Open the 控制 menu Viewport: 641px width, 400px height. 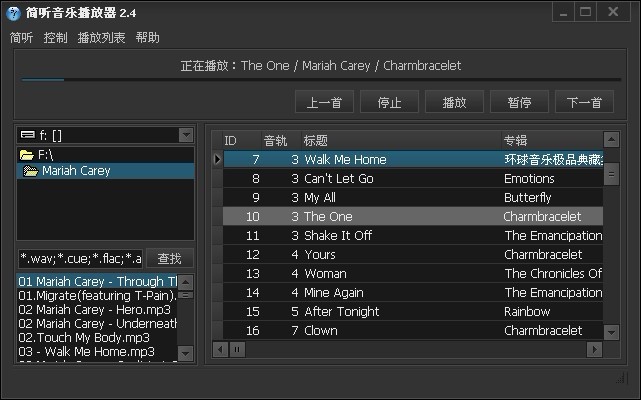(55, 38)
